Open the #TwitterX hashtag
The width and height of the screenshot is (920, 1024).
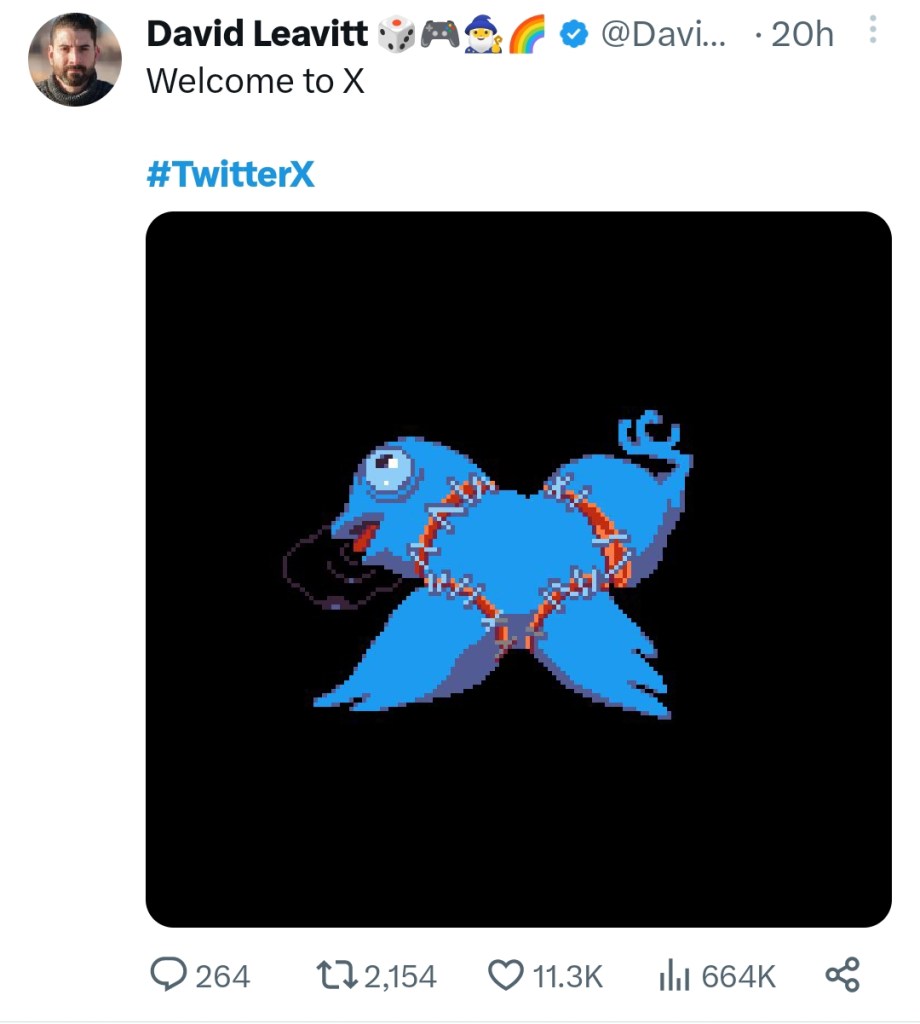click(x=230, y=176)
